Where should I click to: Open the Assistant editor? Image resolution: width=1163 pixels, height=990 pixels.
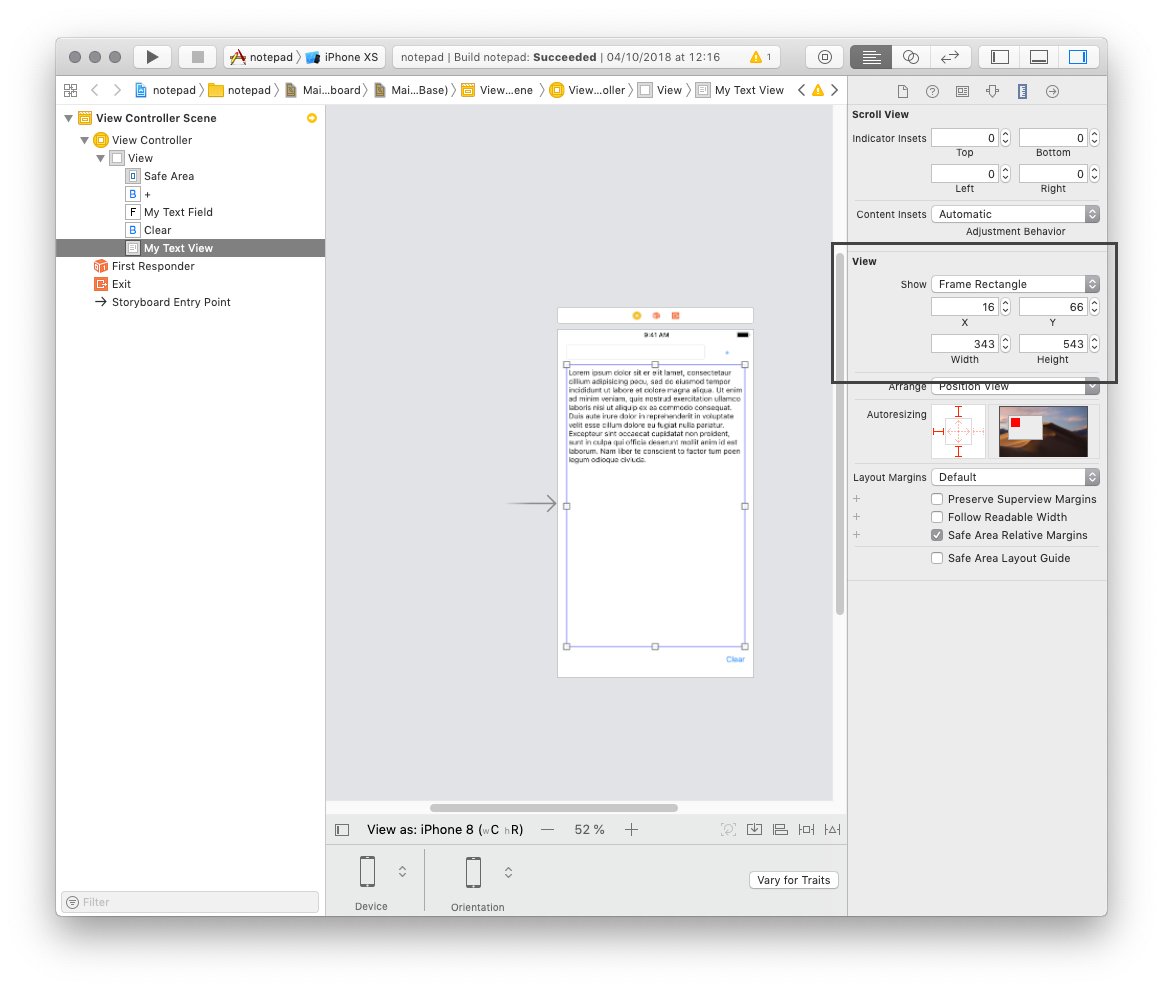coord(910,57)
